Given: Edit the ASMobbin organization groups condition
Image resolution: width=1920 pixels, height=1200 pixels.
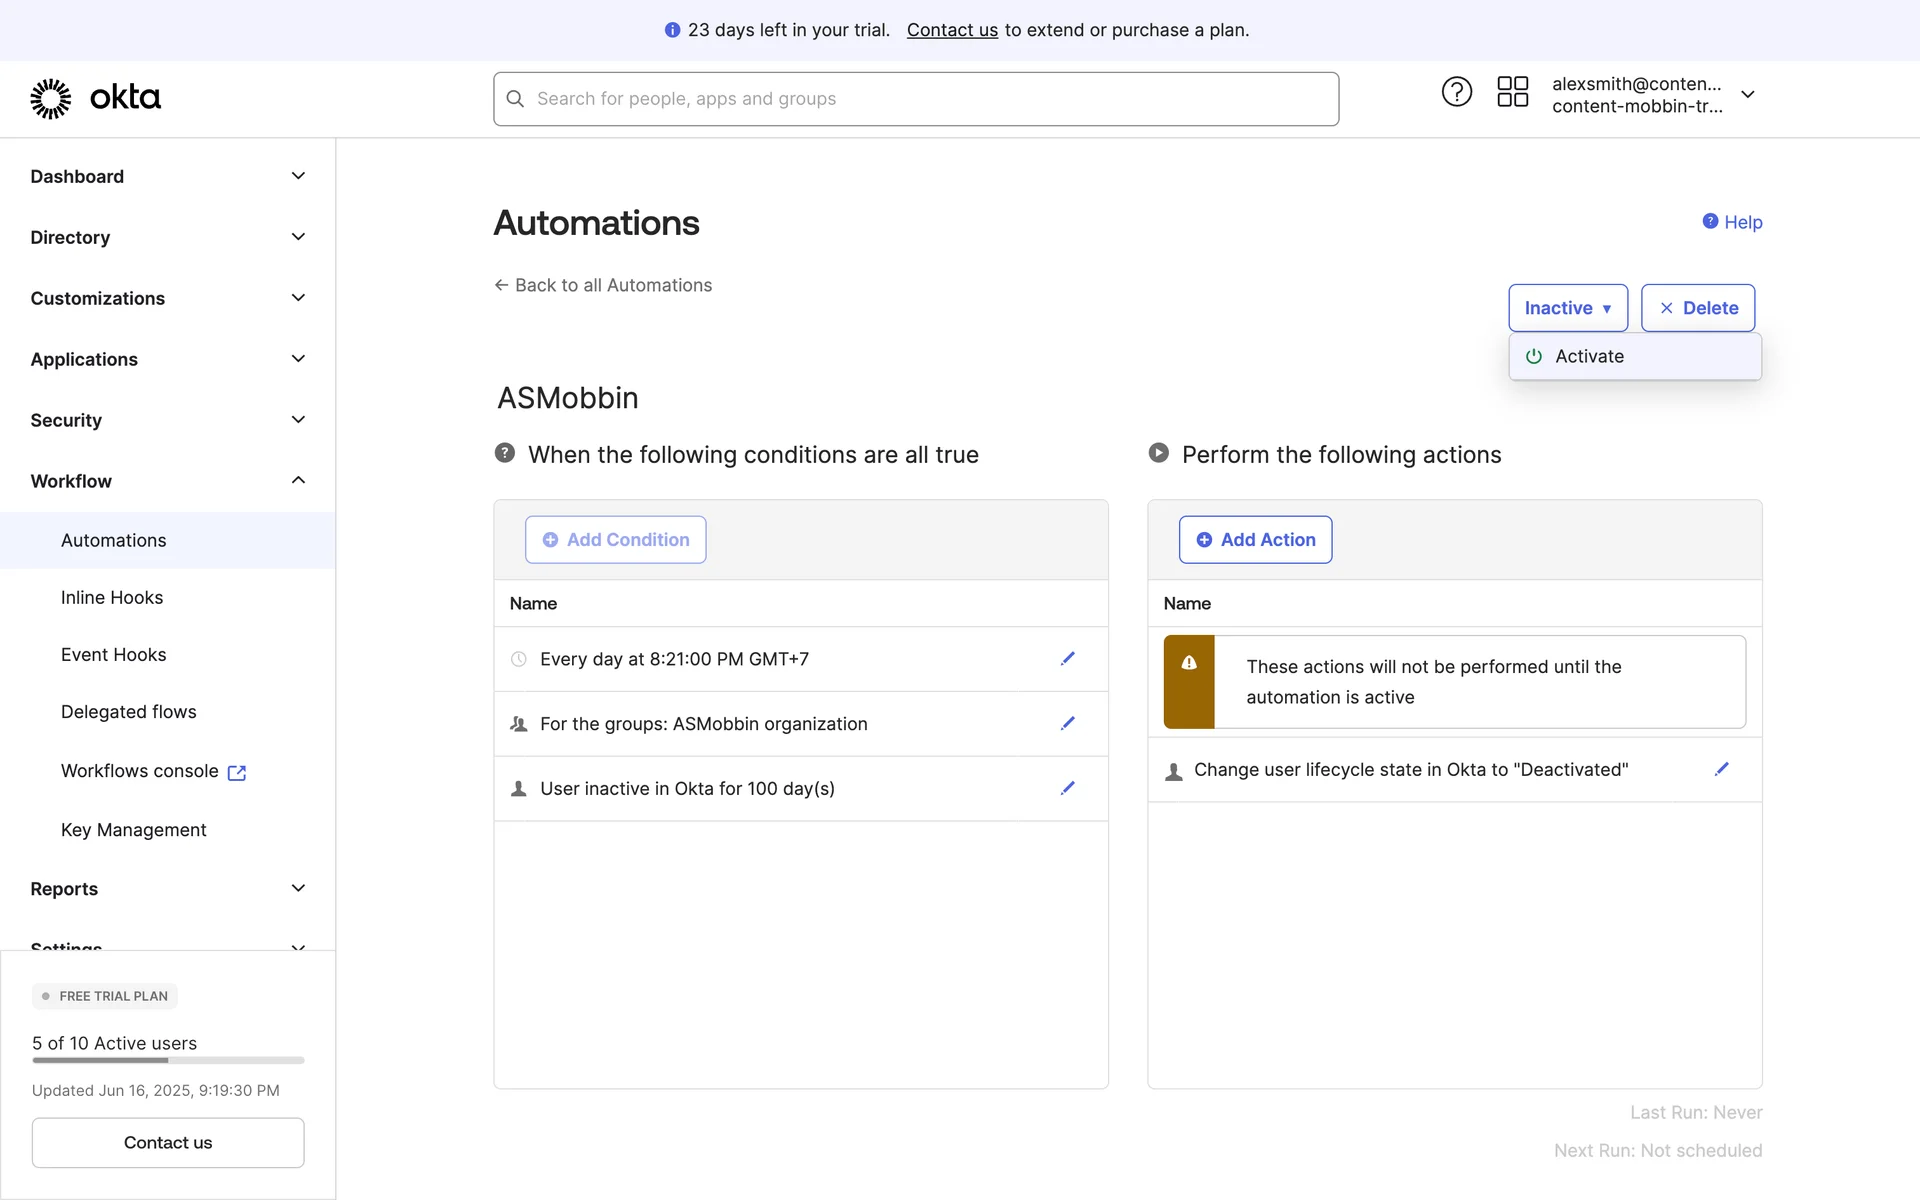Looking at the screenshot, I should (x=1067, y=723).
